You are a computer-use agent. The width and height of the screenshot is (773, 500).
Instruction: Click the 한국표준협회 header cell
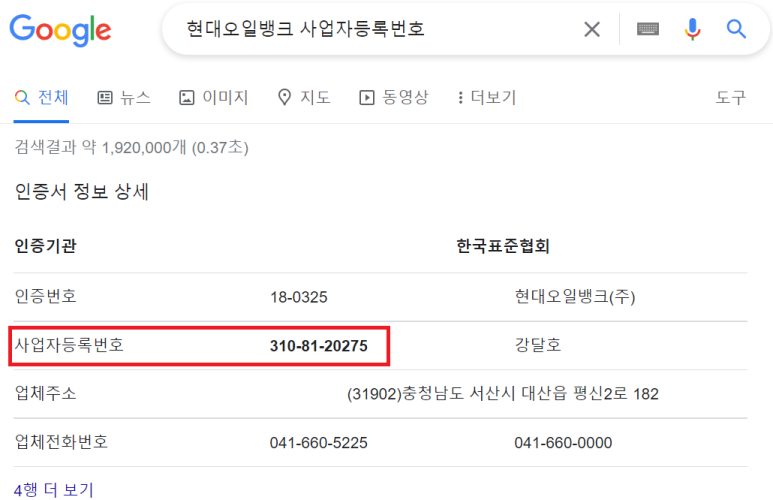pyautogui.click(x=503, y=246)
